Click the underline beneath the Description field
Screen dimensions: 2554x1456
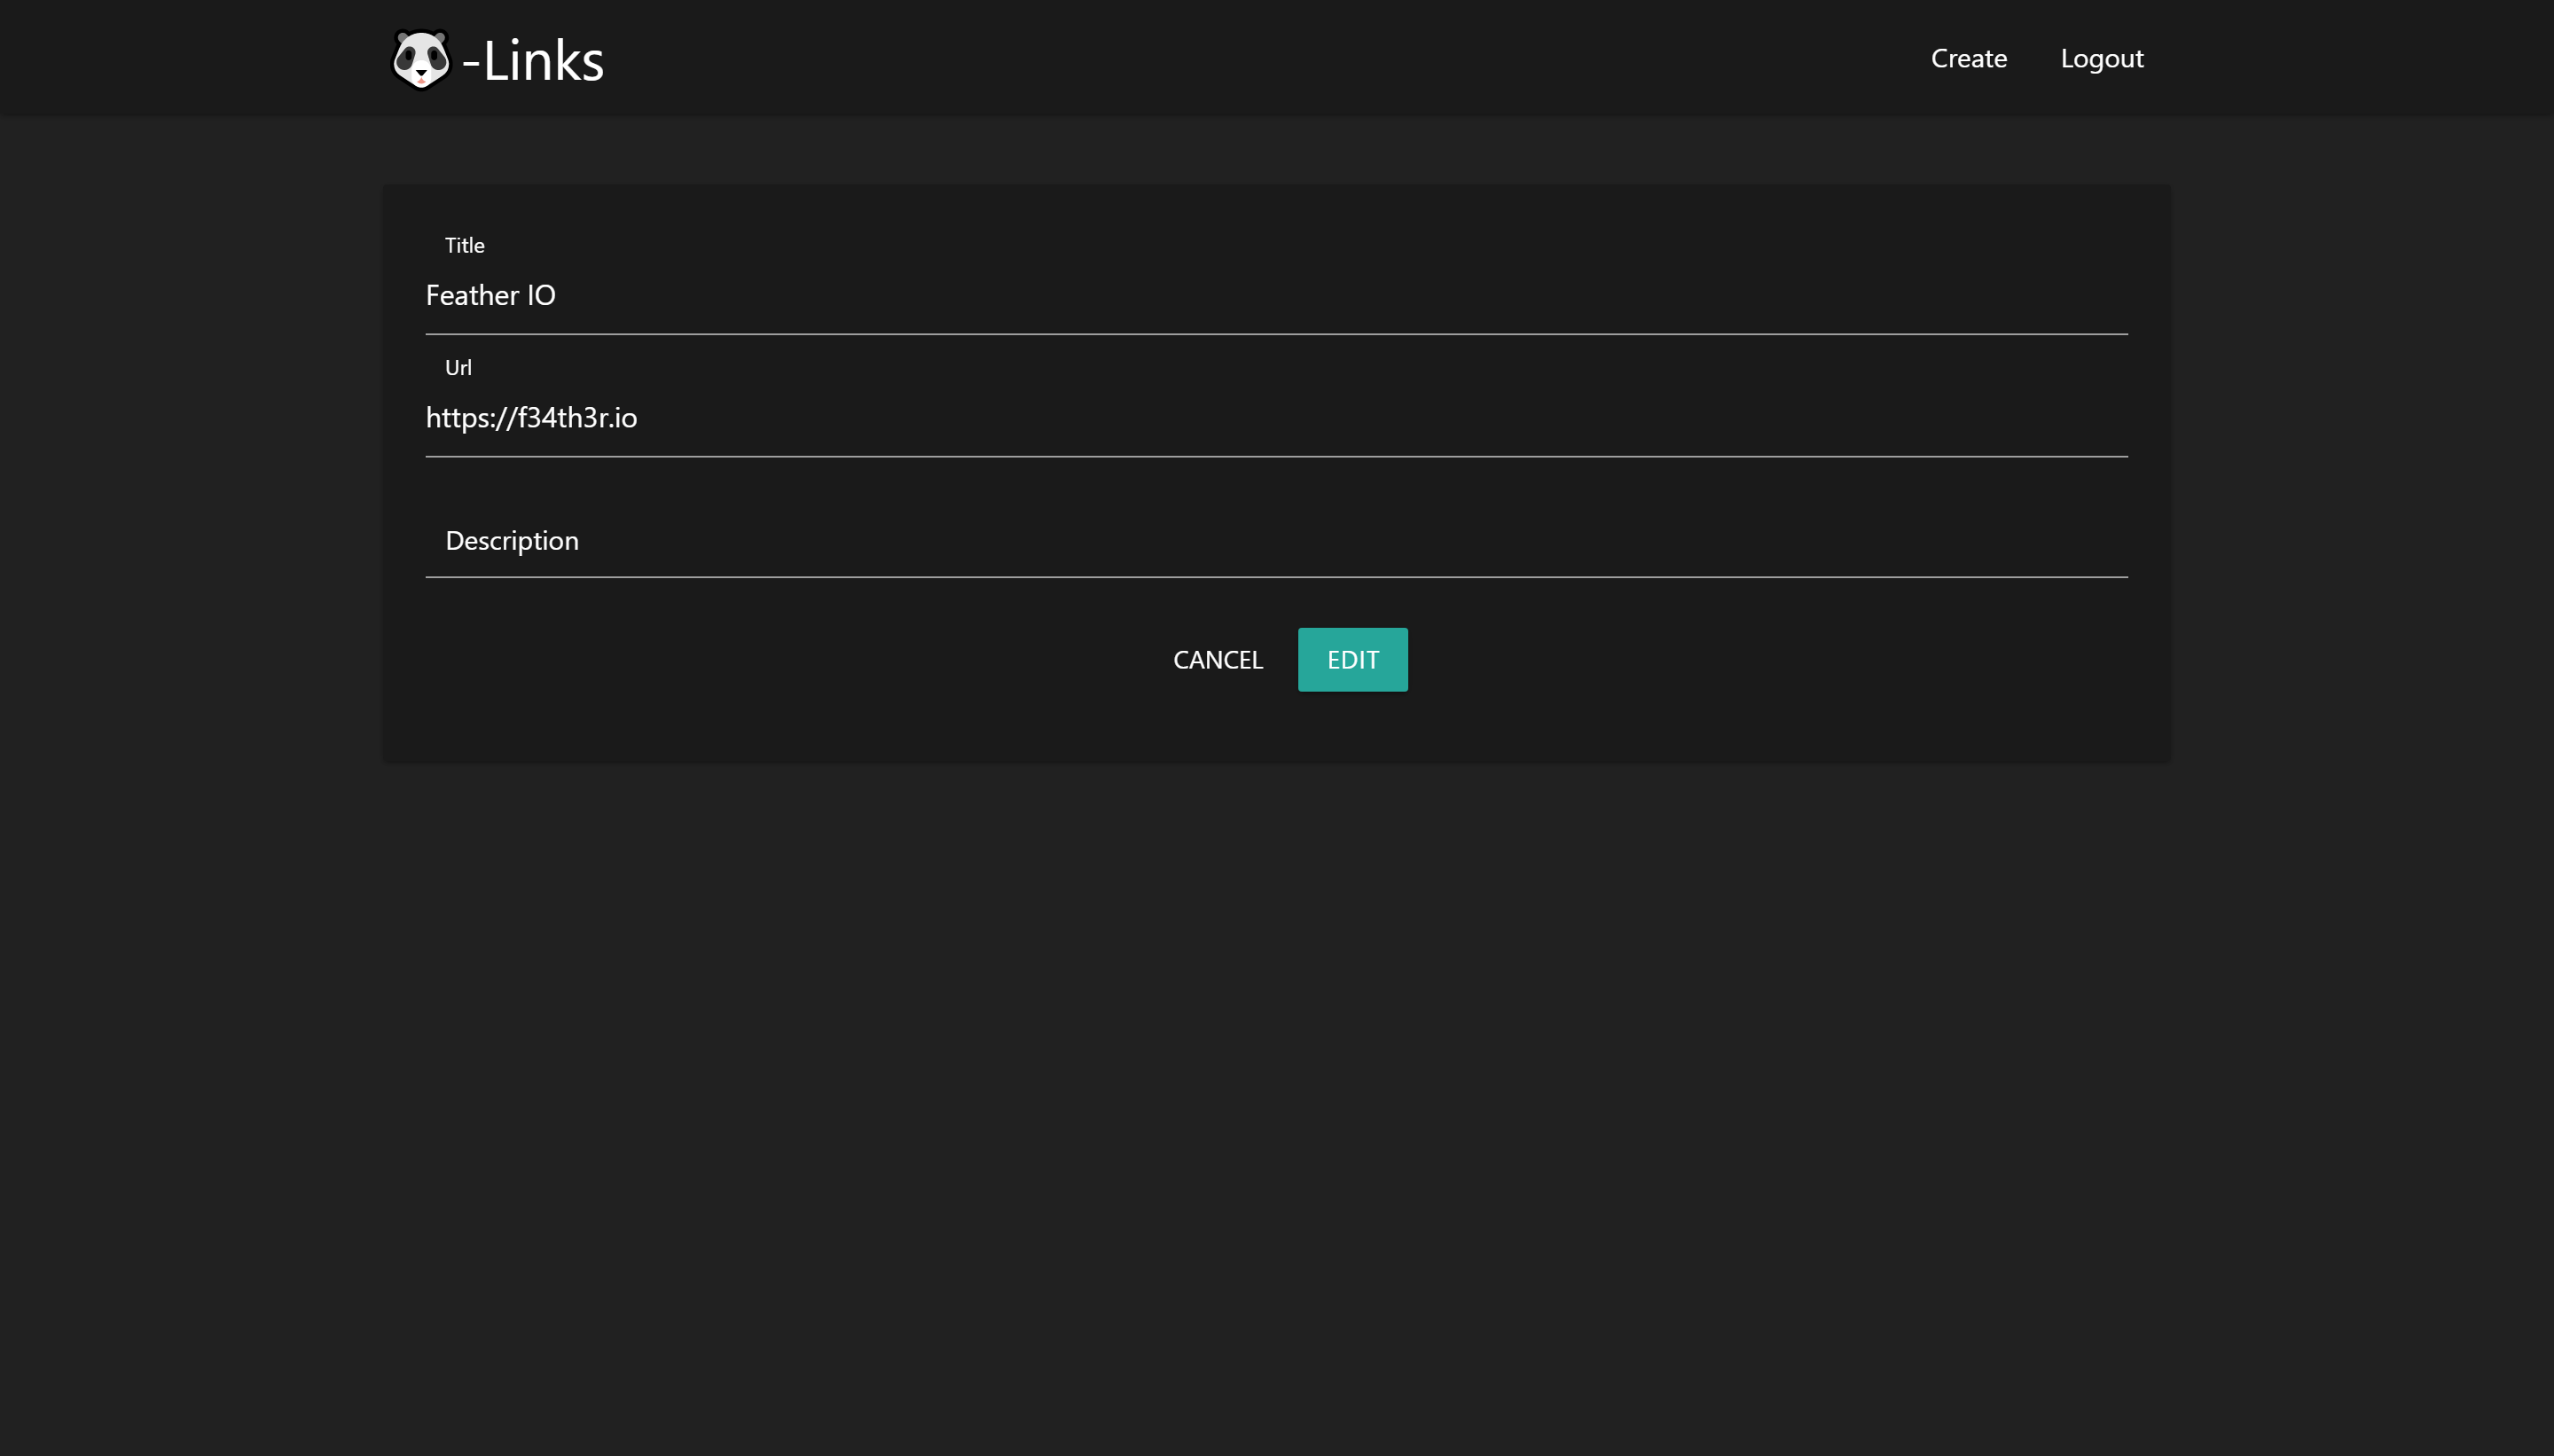click(x=1276, y=577)
